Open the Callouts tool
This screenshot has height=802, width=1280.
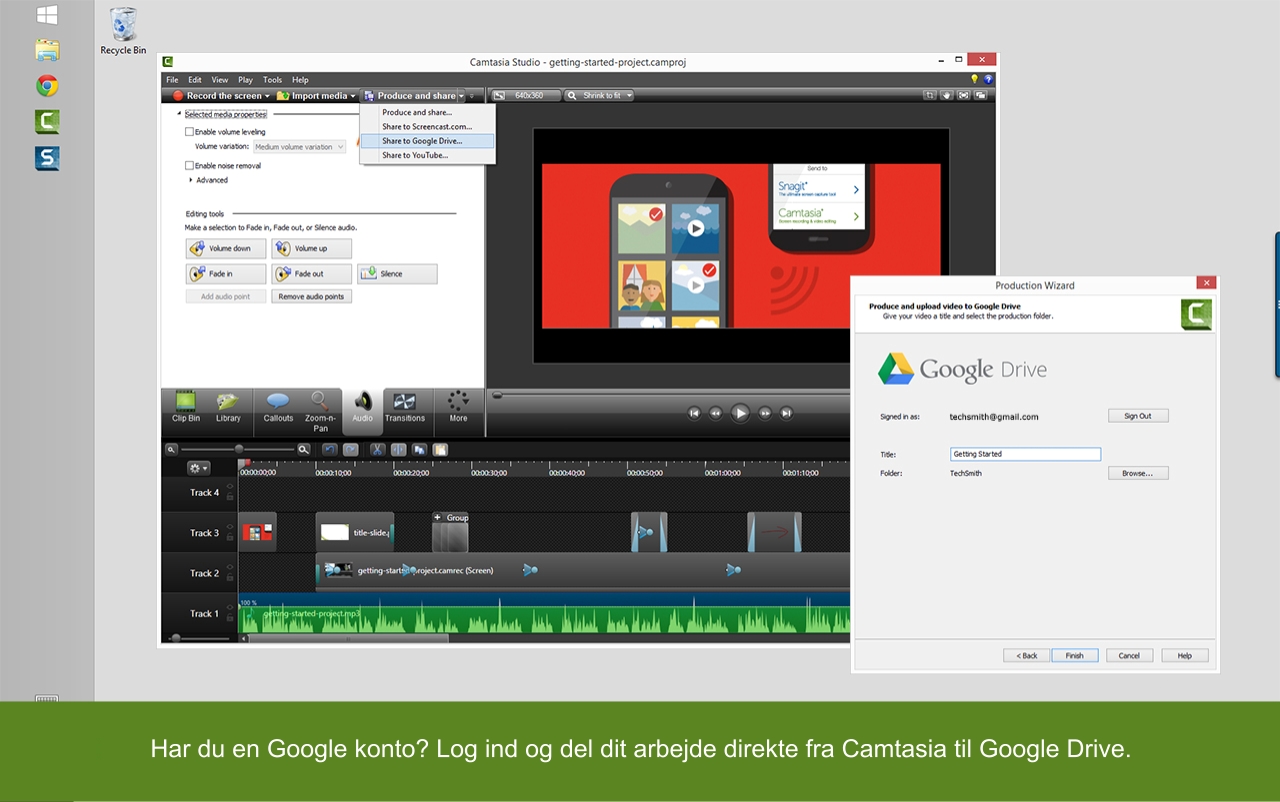coord(278,406)
